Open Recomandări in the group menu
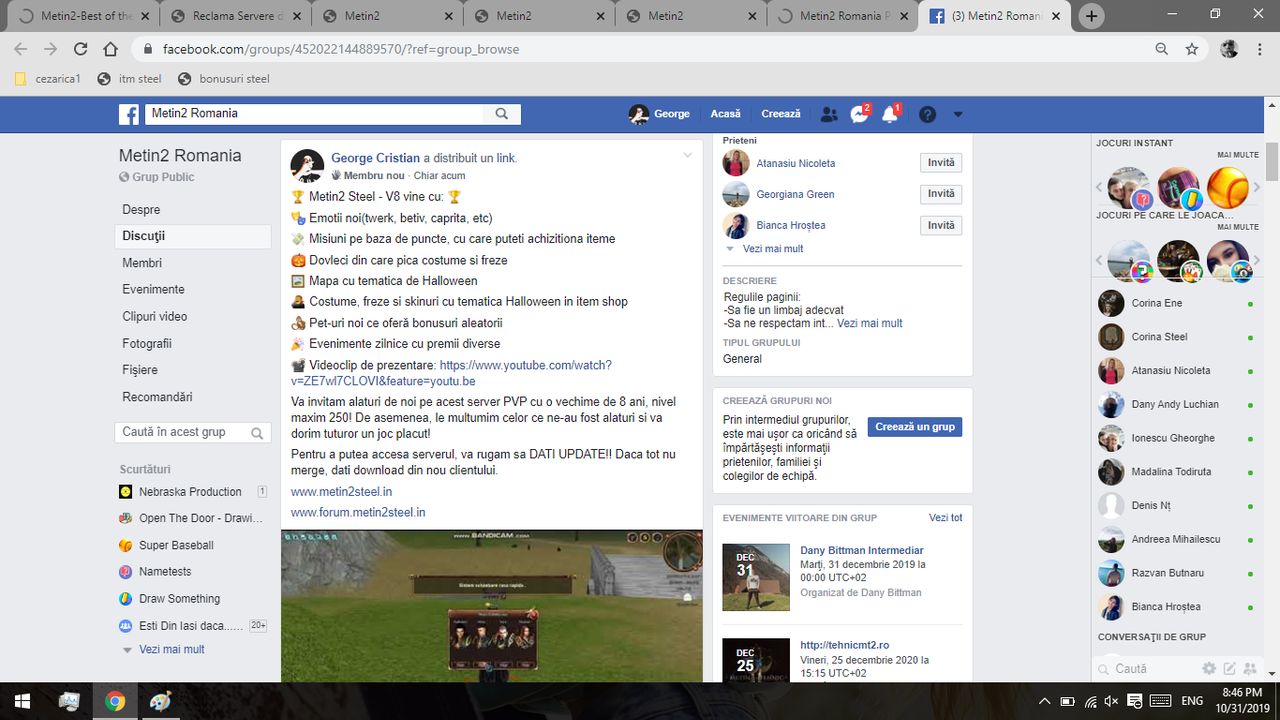Viewport: 1280px width, 720px height. point(192,397)
